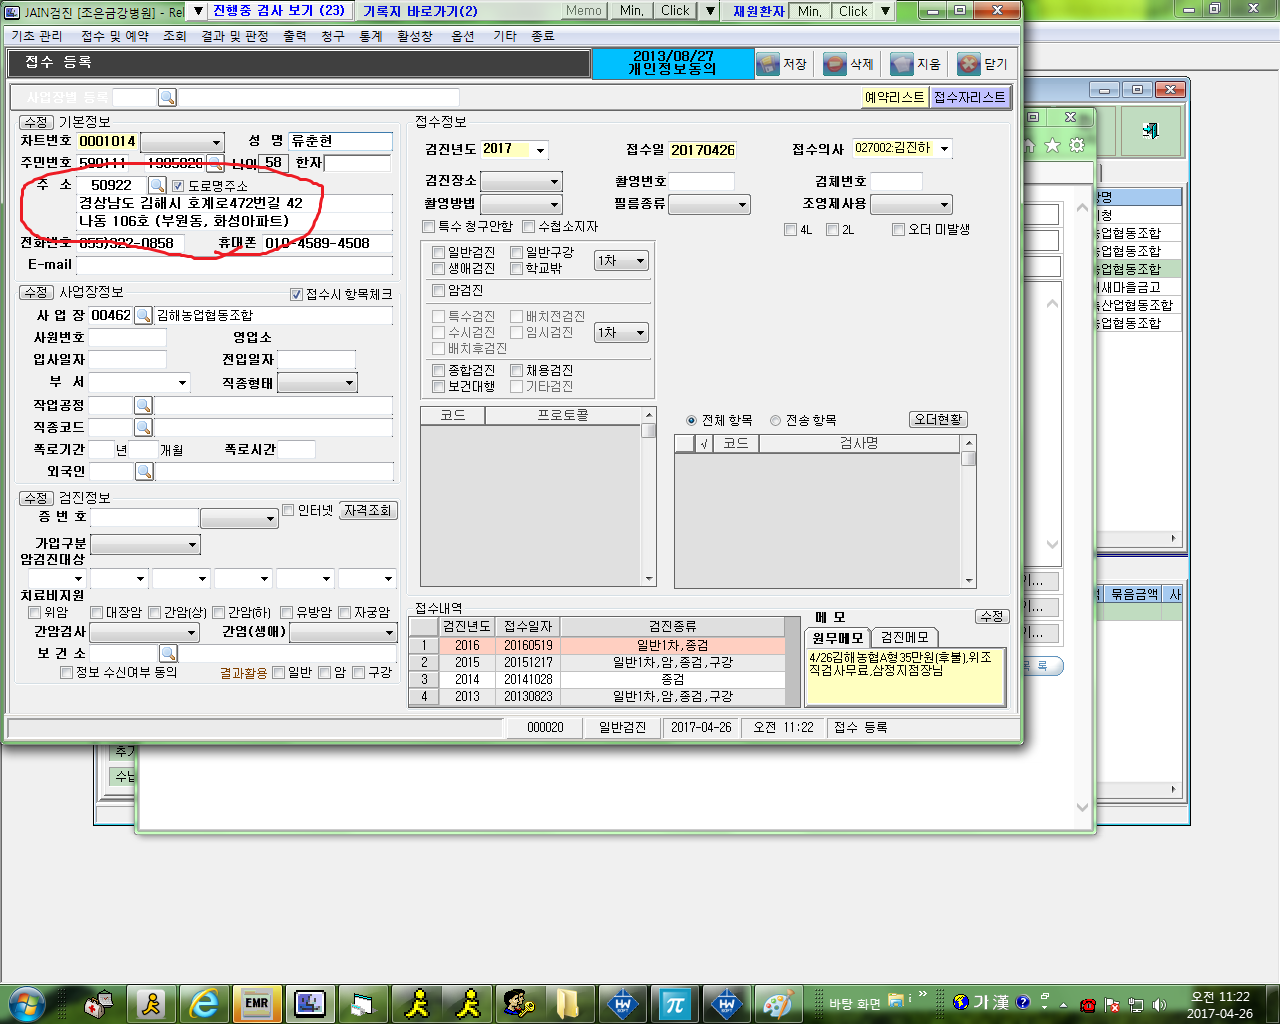This screenshot has height=1024, width=1280.
Task: Click the 닫기 close icon button
Action: [x=983, y=64]
